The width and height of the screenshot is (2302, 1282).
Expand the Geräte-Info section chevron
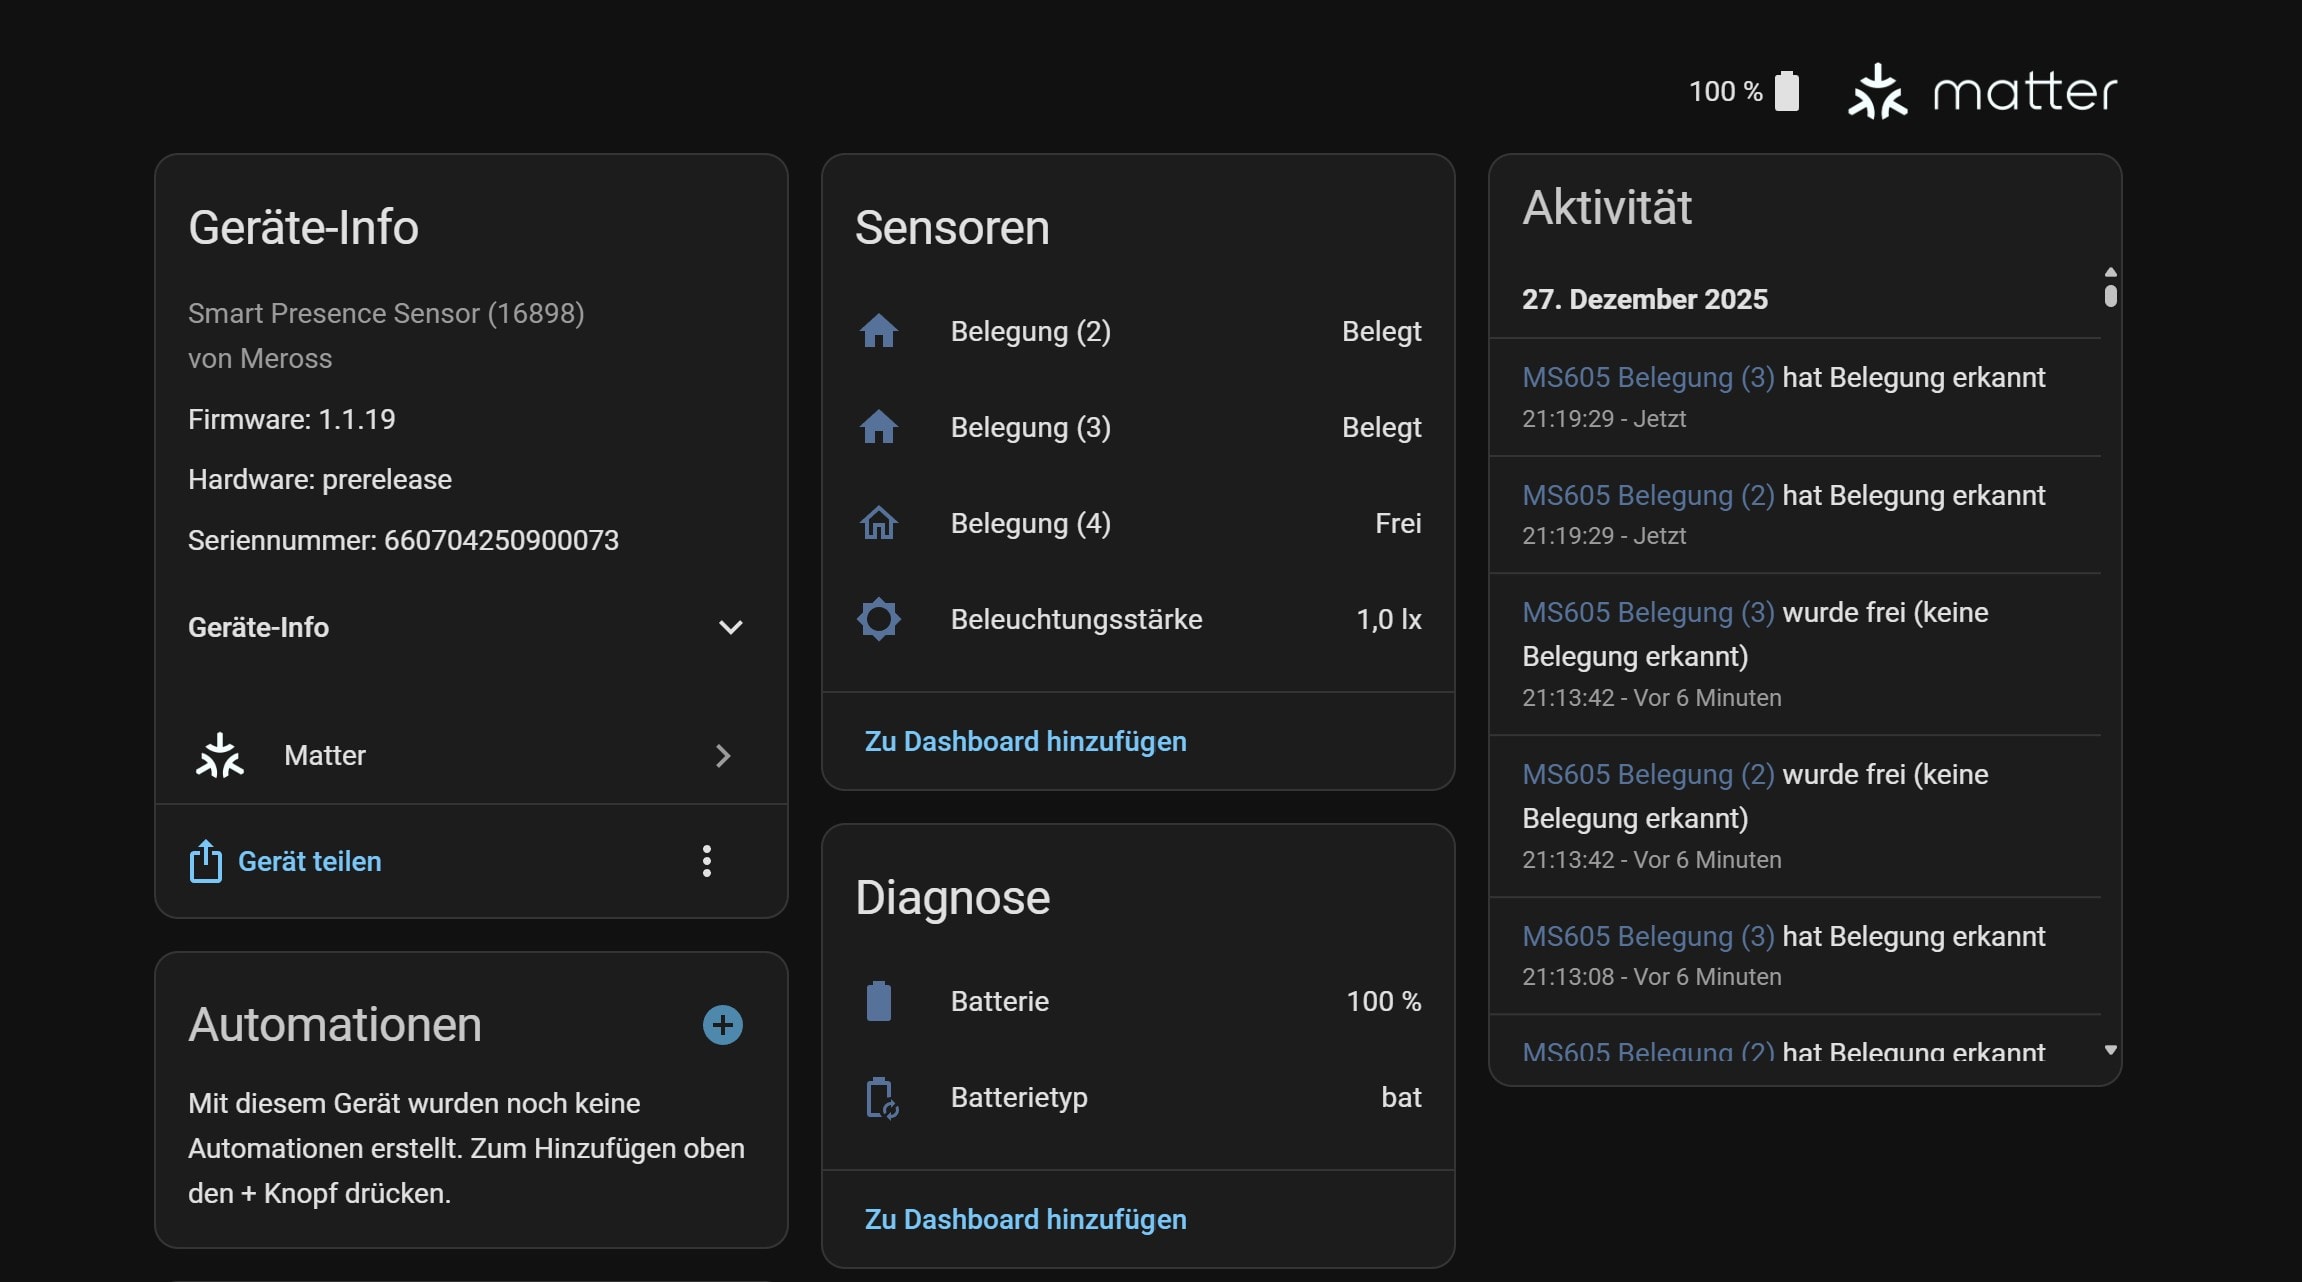point(730,627)
